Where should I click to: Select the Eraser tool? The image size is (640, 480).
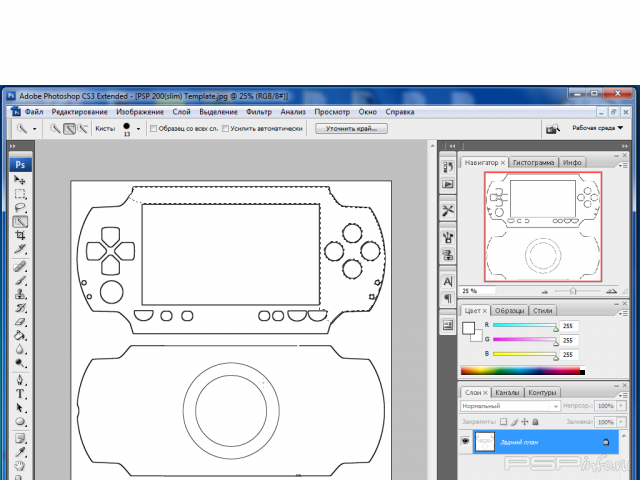(x=20, y=322)
